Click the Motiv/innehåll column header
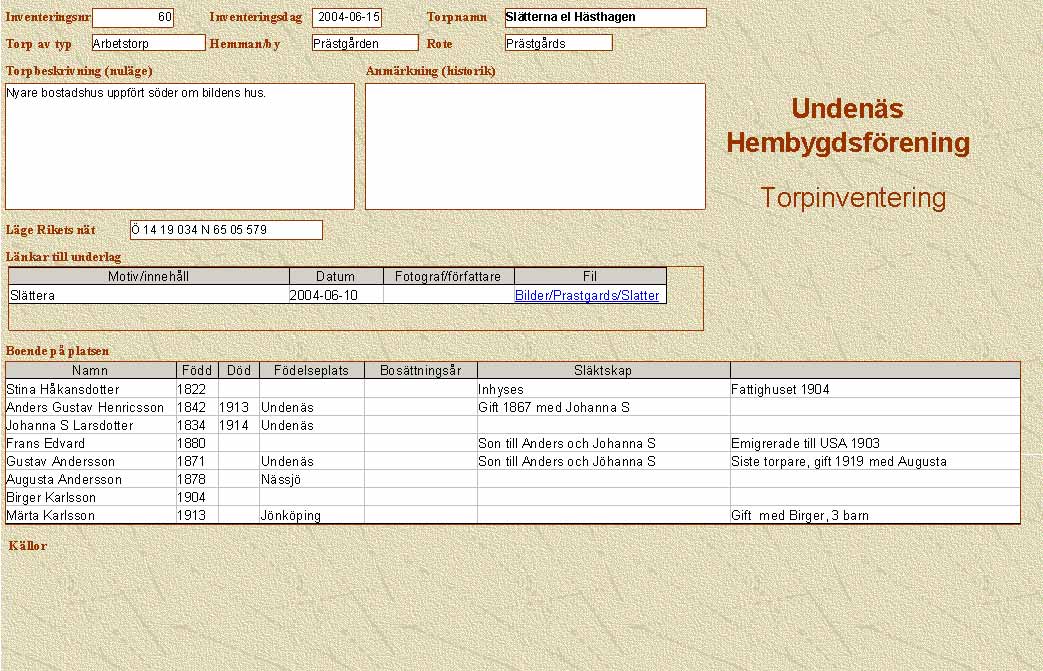 coord(149,276)
